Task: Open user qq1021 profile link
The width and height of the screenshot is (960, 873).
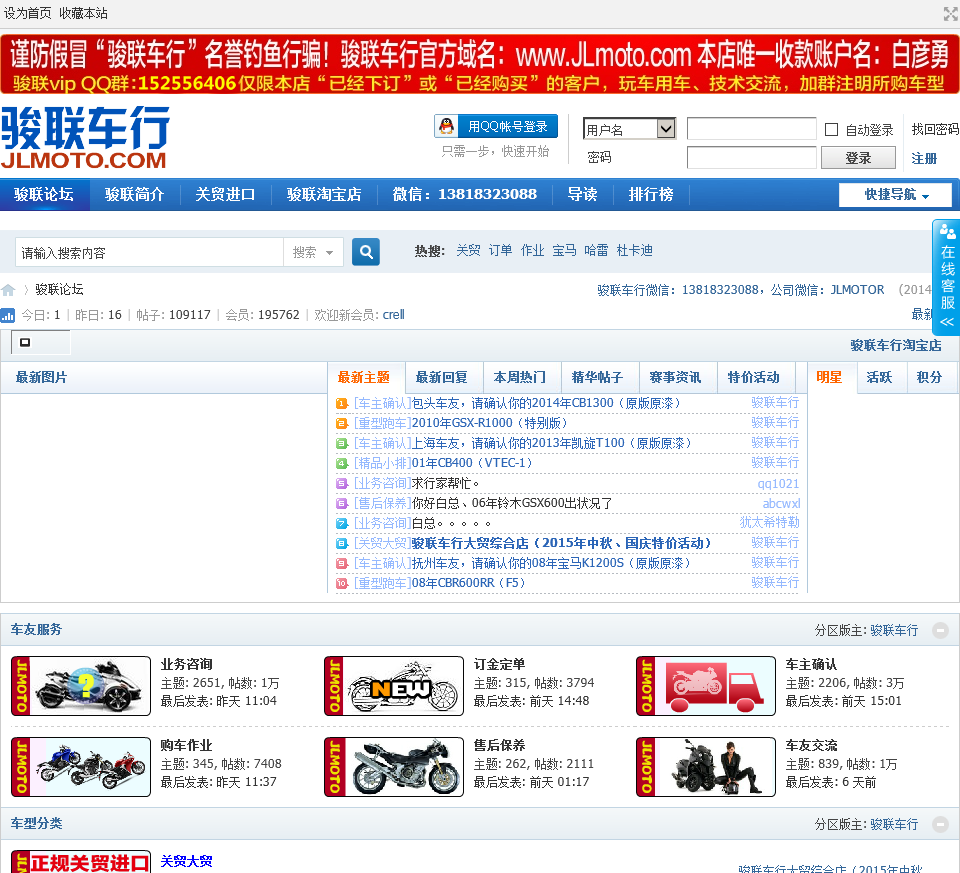Action: click(x=778, y=484)
